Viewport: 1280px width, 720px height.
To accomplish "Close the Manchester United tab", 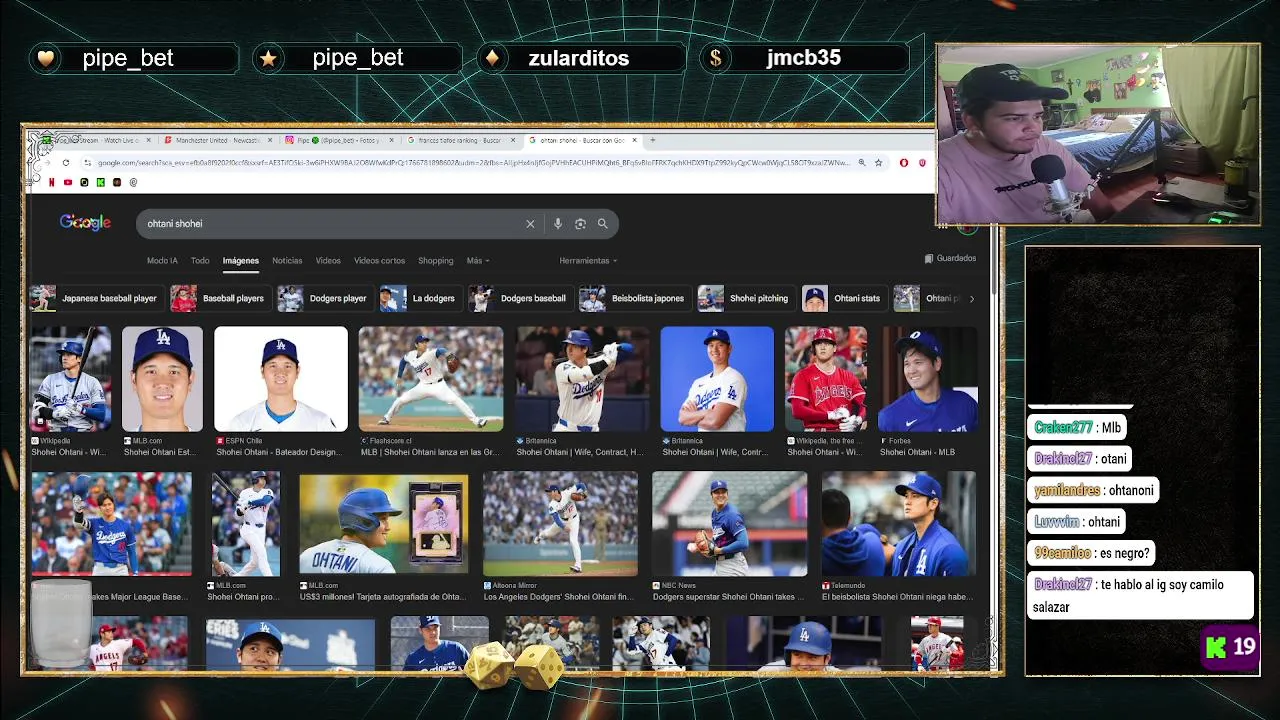I will (x=270, y=140).
